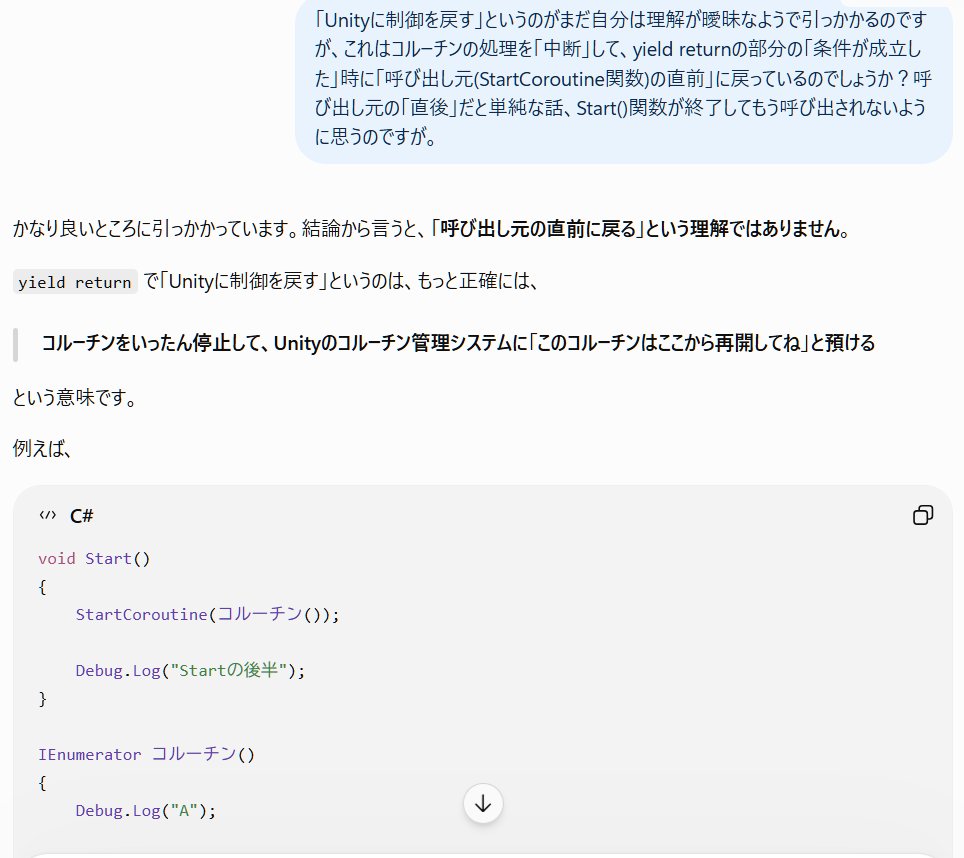Image resolution: width=964 pixels, height=858 pixels.
Task: Click the line 'void Start()'
Action: click(x=94, y=559)
